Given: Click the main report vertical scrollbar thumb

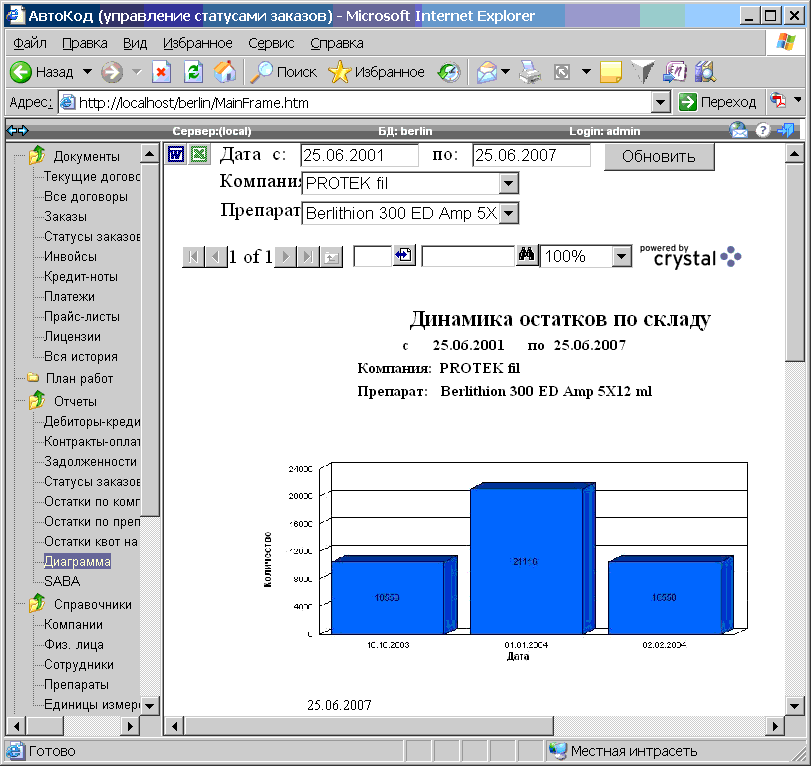Looking at the screenshot, I should pyautogui.click(x=794, y=262).
